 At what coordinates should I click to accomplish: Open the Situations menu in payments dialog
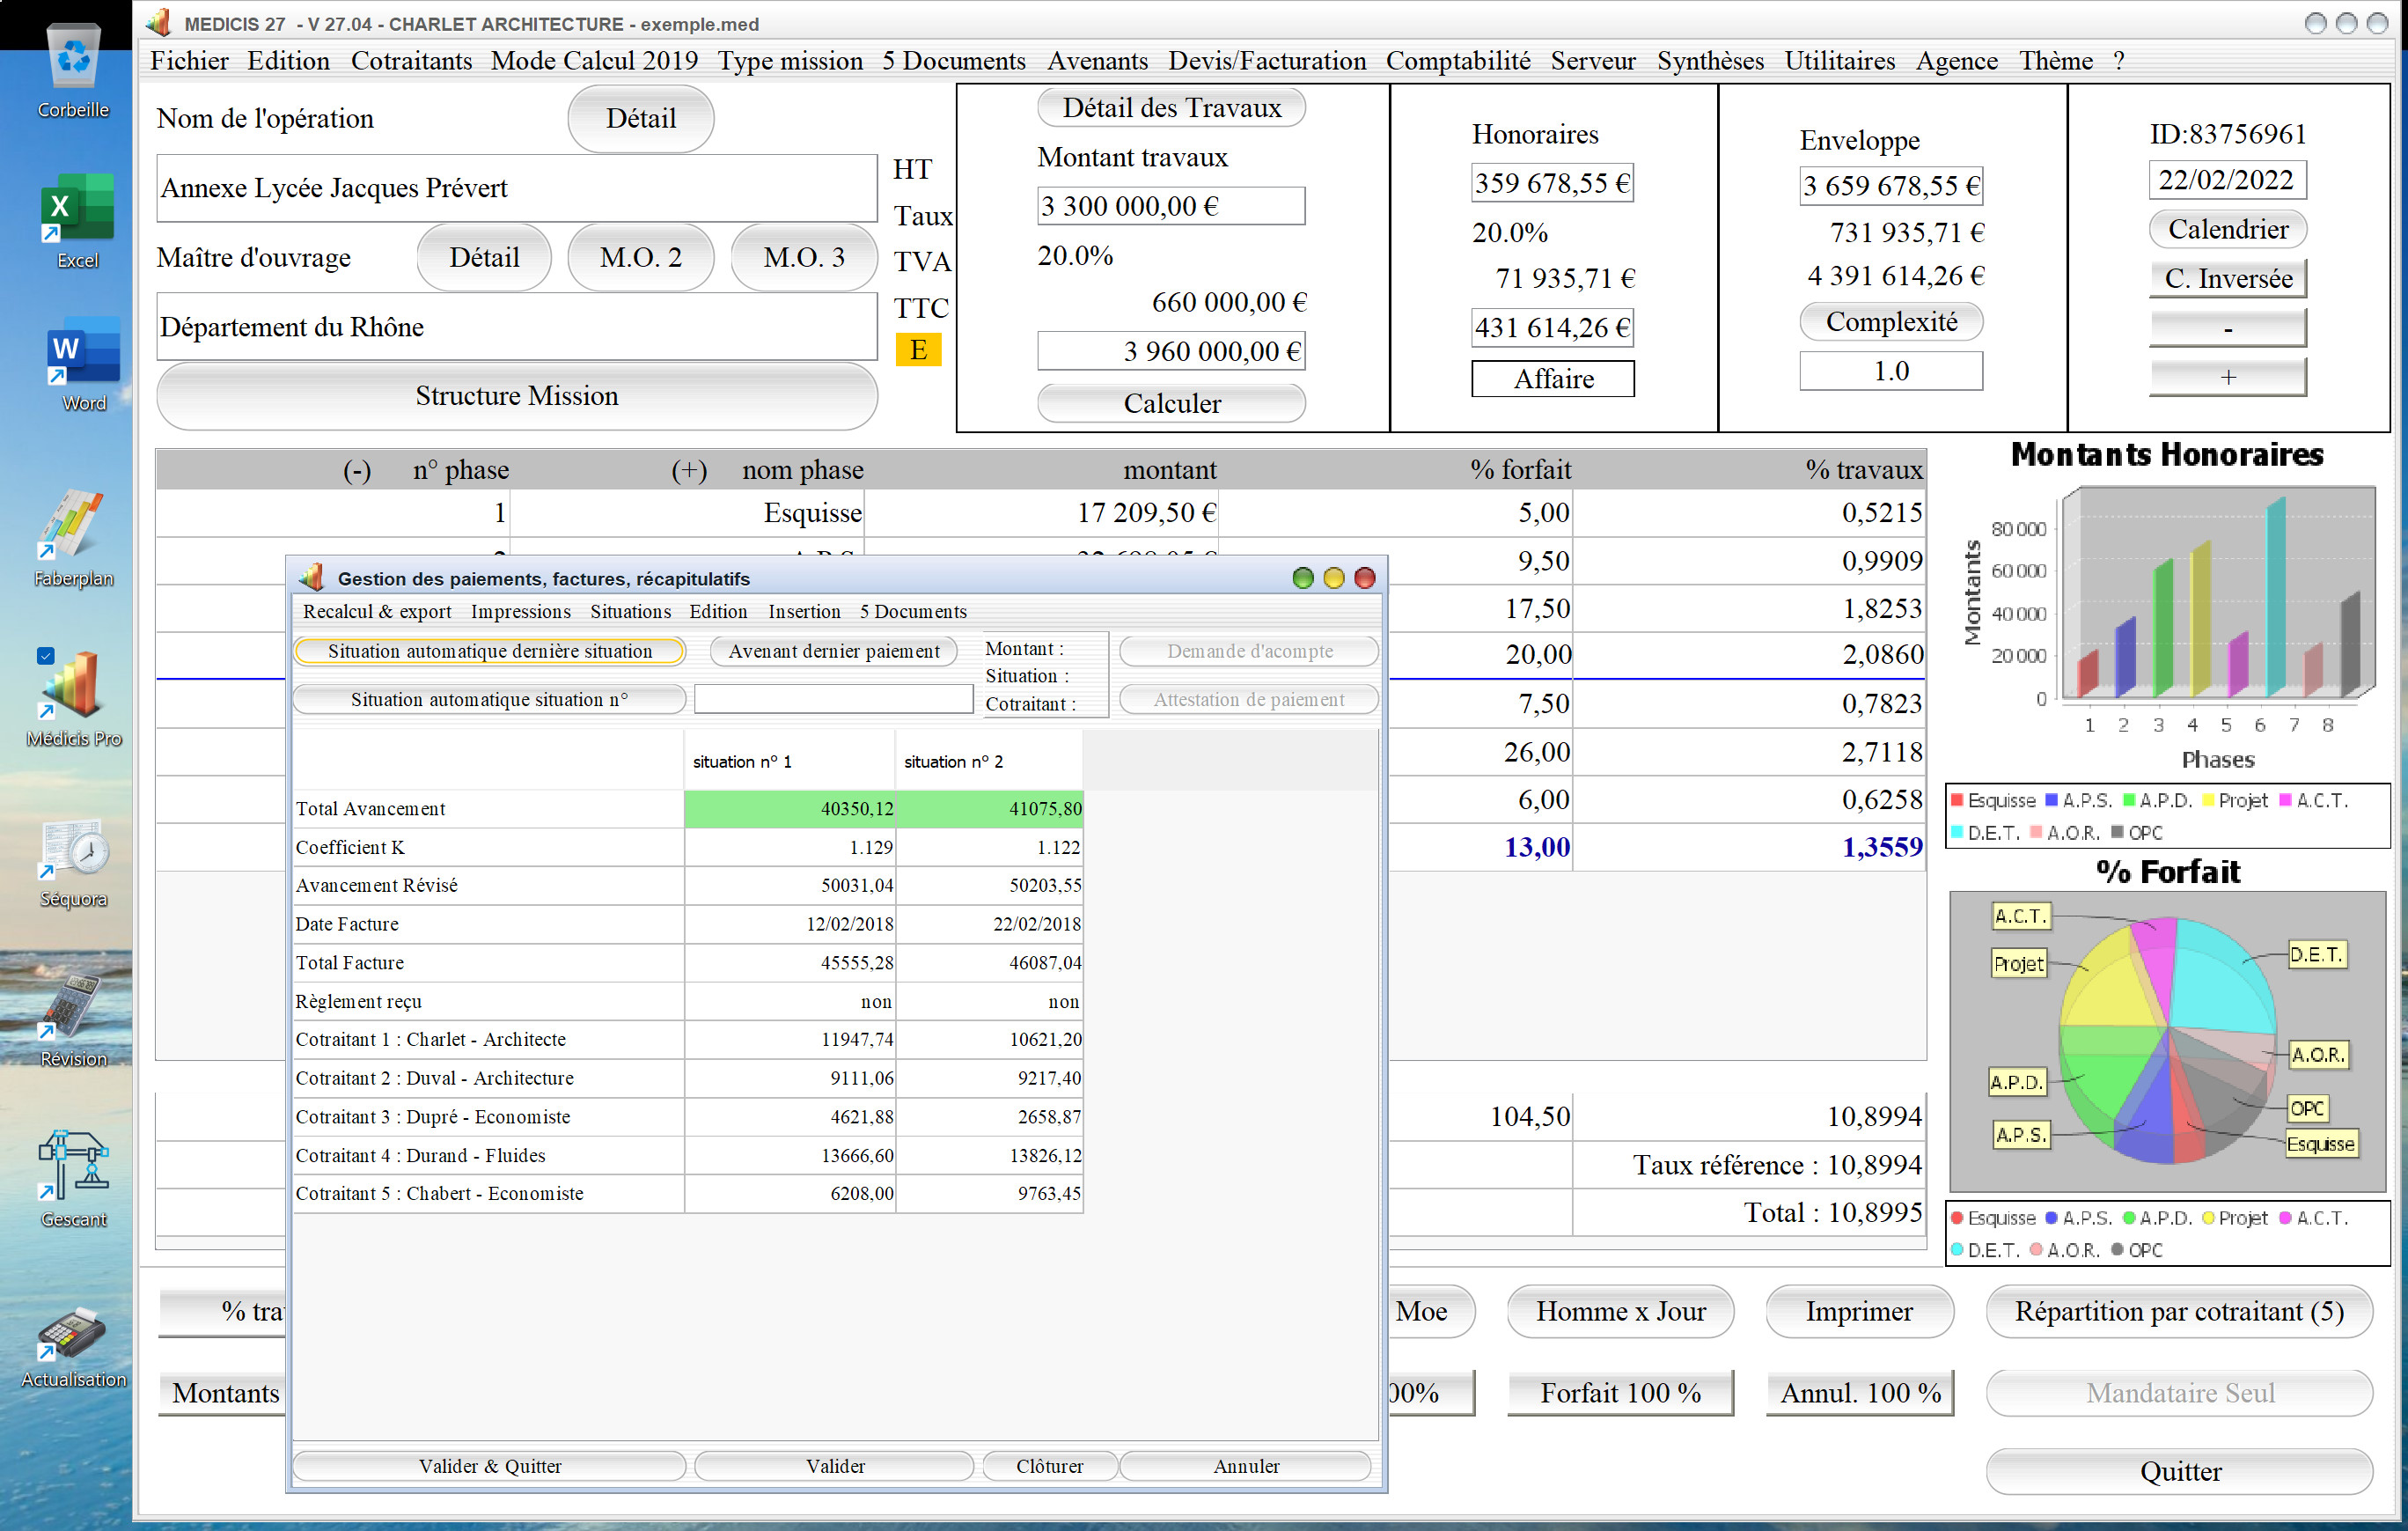click(630, 611)
